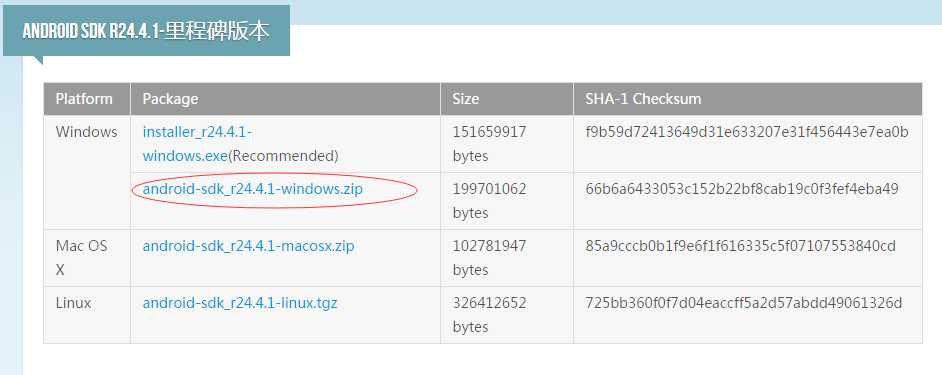The width and height of the screenshot is (942, 375).
Task: Click the checksum starting with 85a9cccb
Action: (x=741, y=246)
